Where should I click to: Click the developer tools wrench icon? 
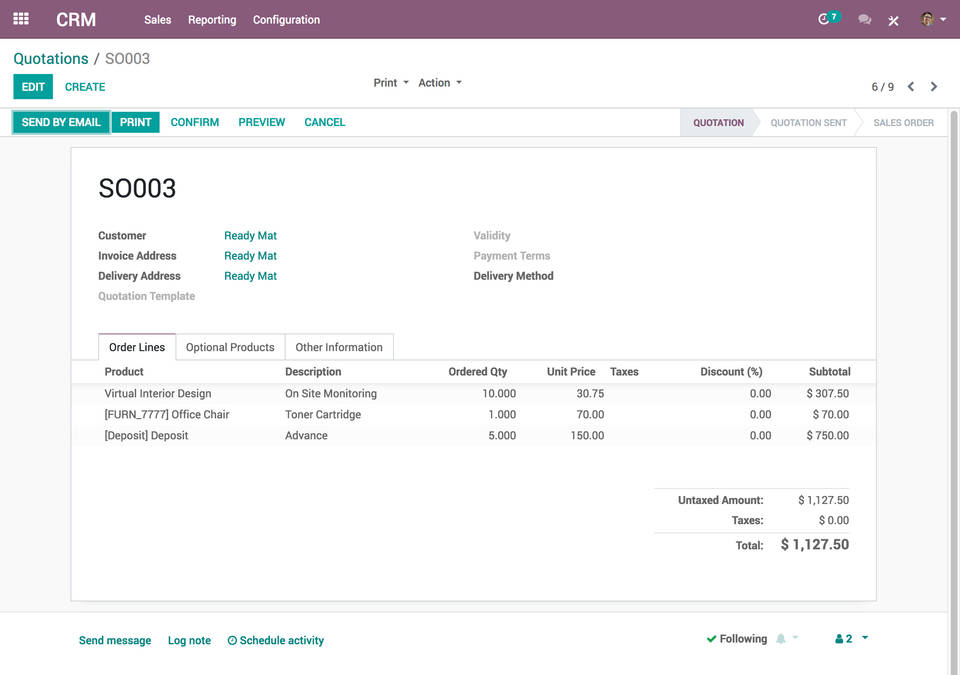click(893, 19)
